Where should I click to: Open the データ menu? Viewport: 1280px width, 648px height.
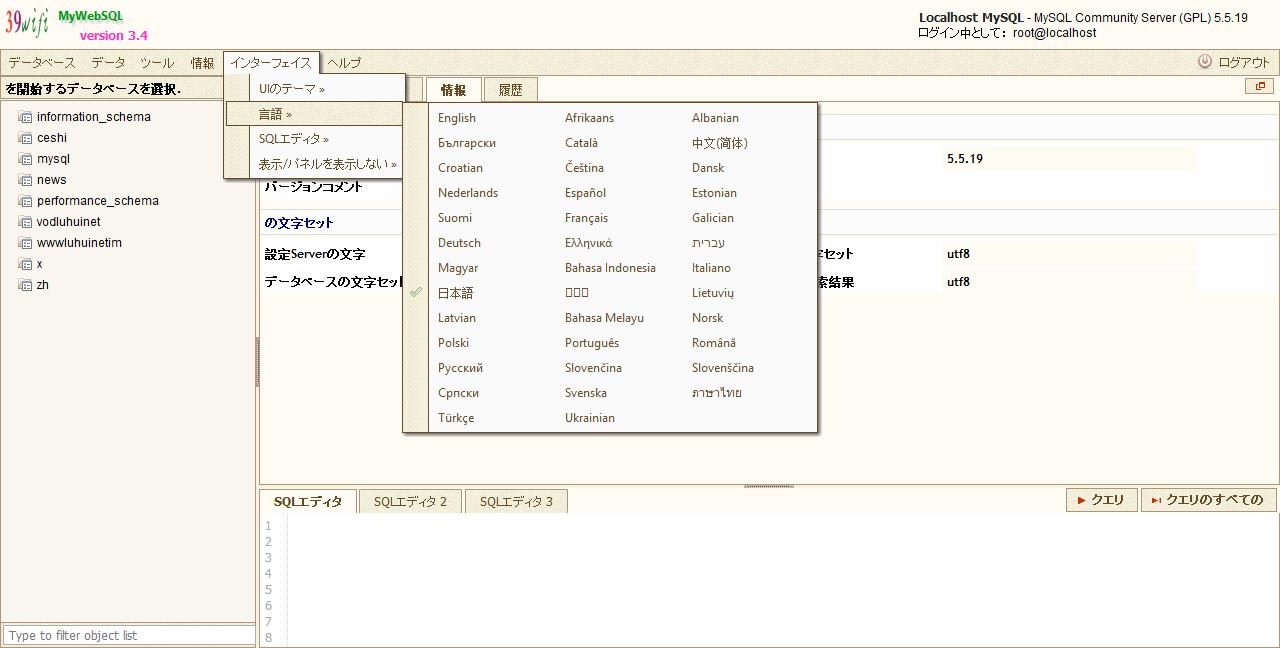[x=109, y=62]
